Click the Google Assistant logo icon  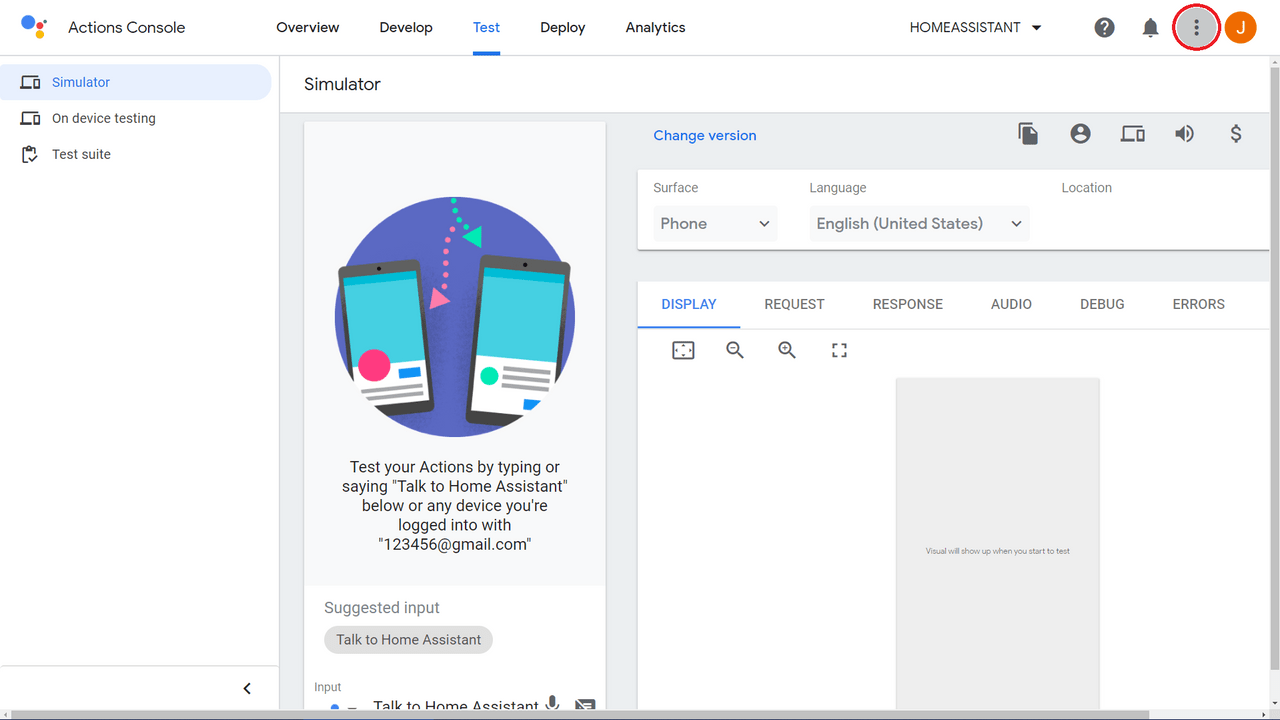[34, 27]
